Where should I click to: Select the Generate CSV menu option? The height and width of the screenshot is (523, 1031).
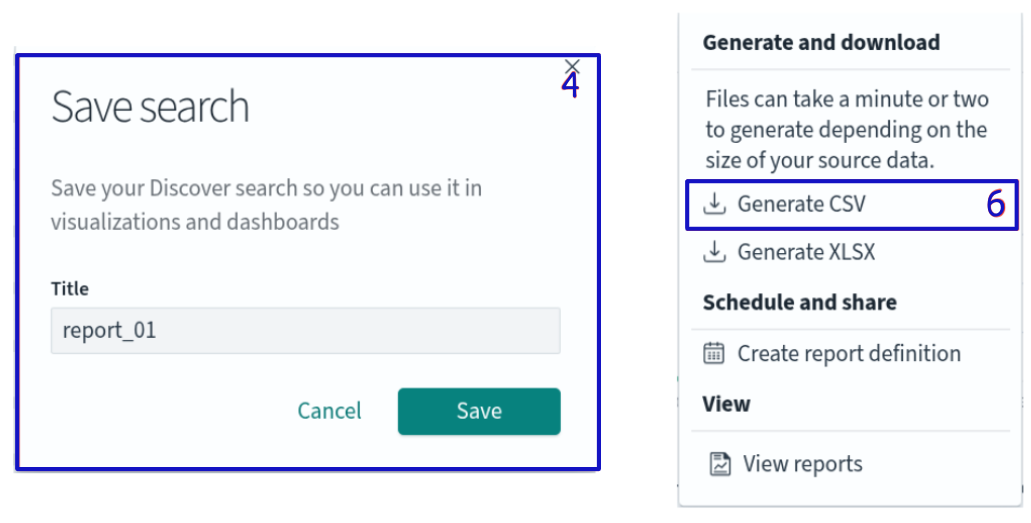[x=801, y=204]
